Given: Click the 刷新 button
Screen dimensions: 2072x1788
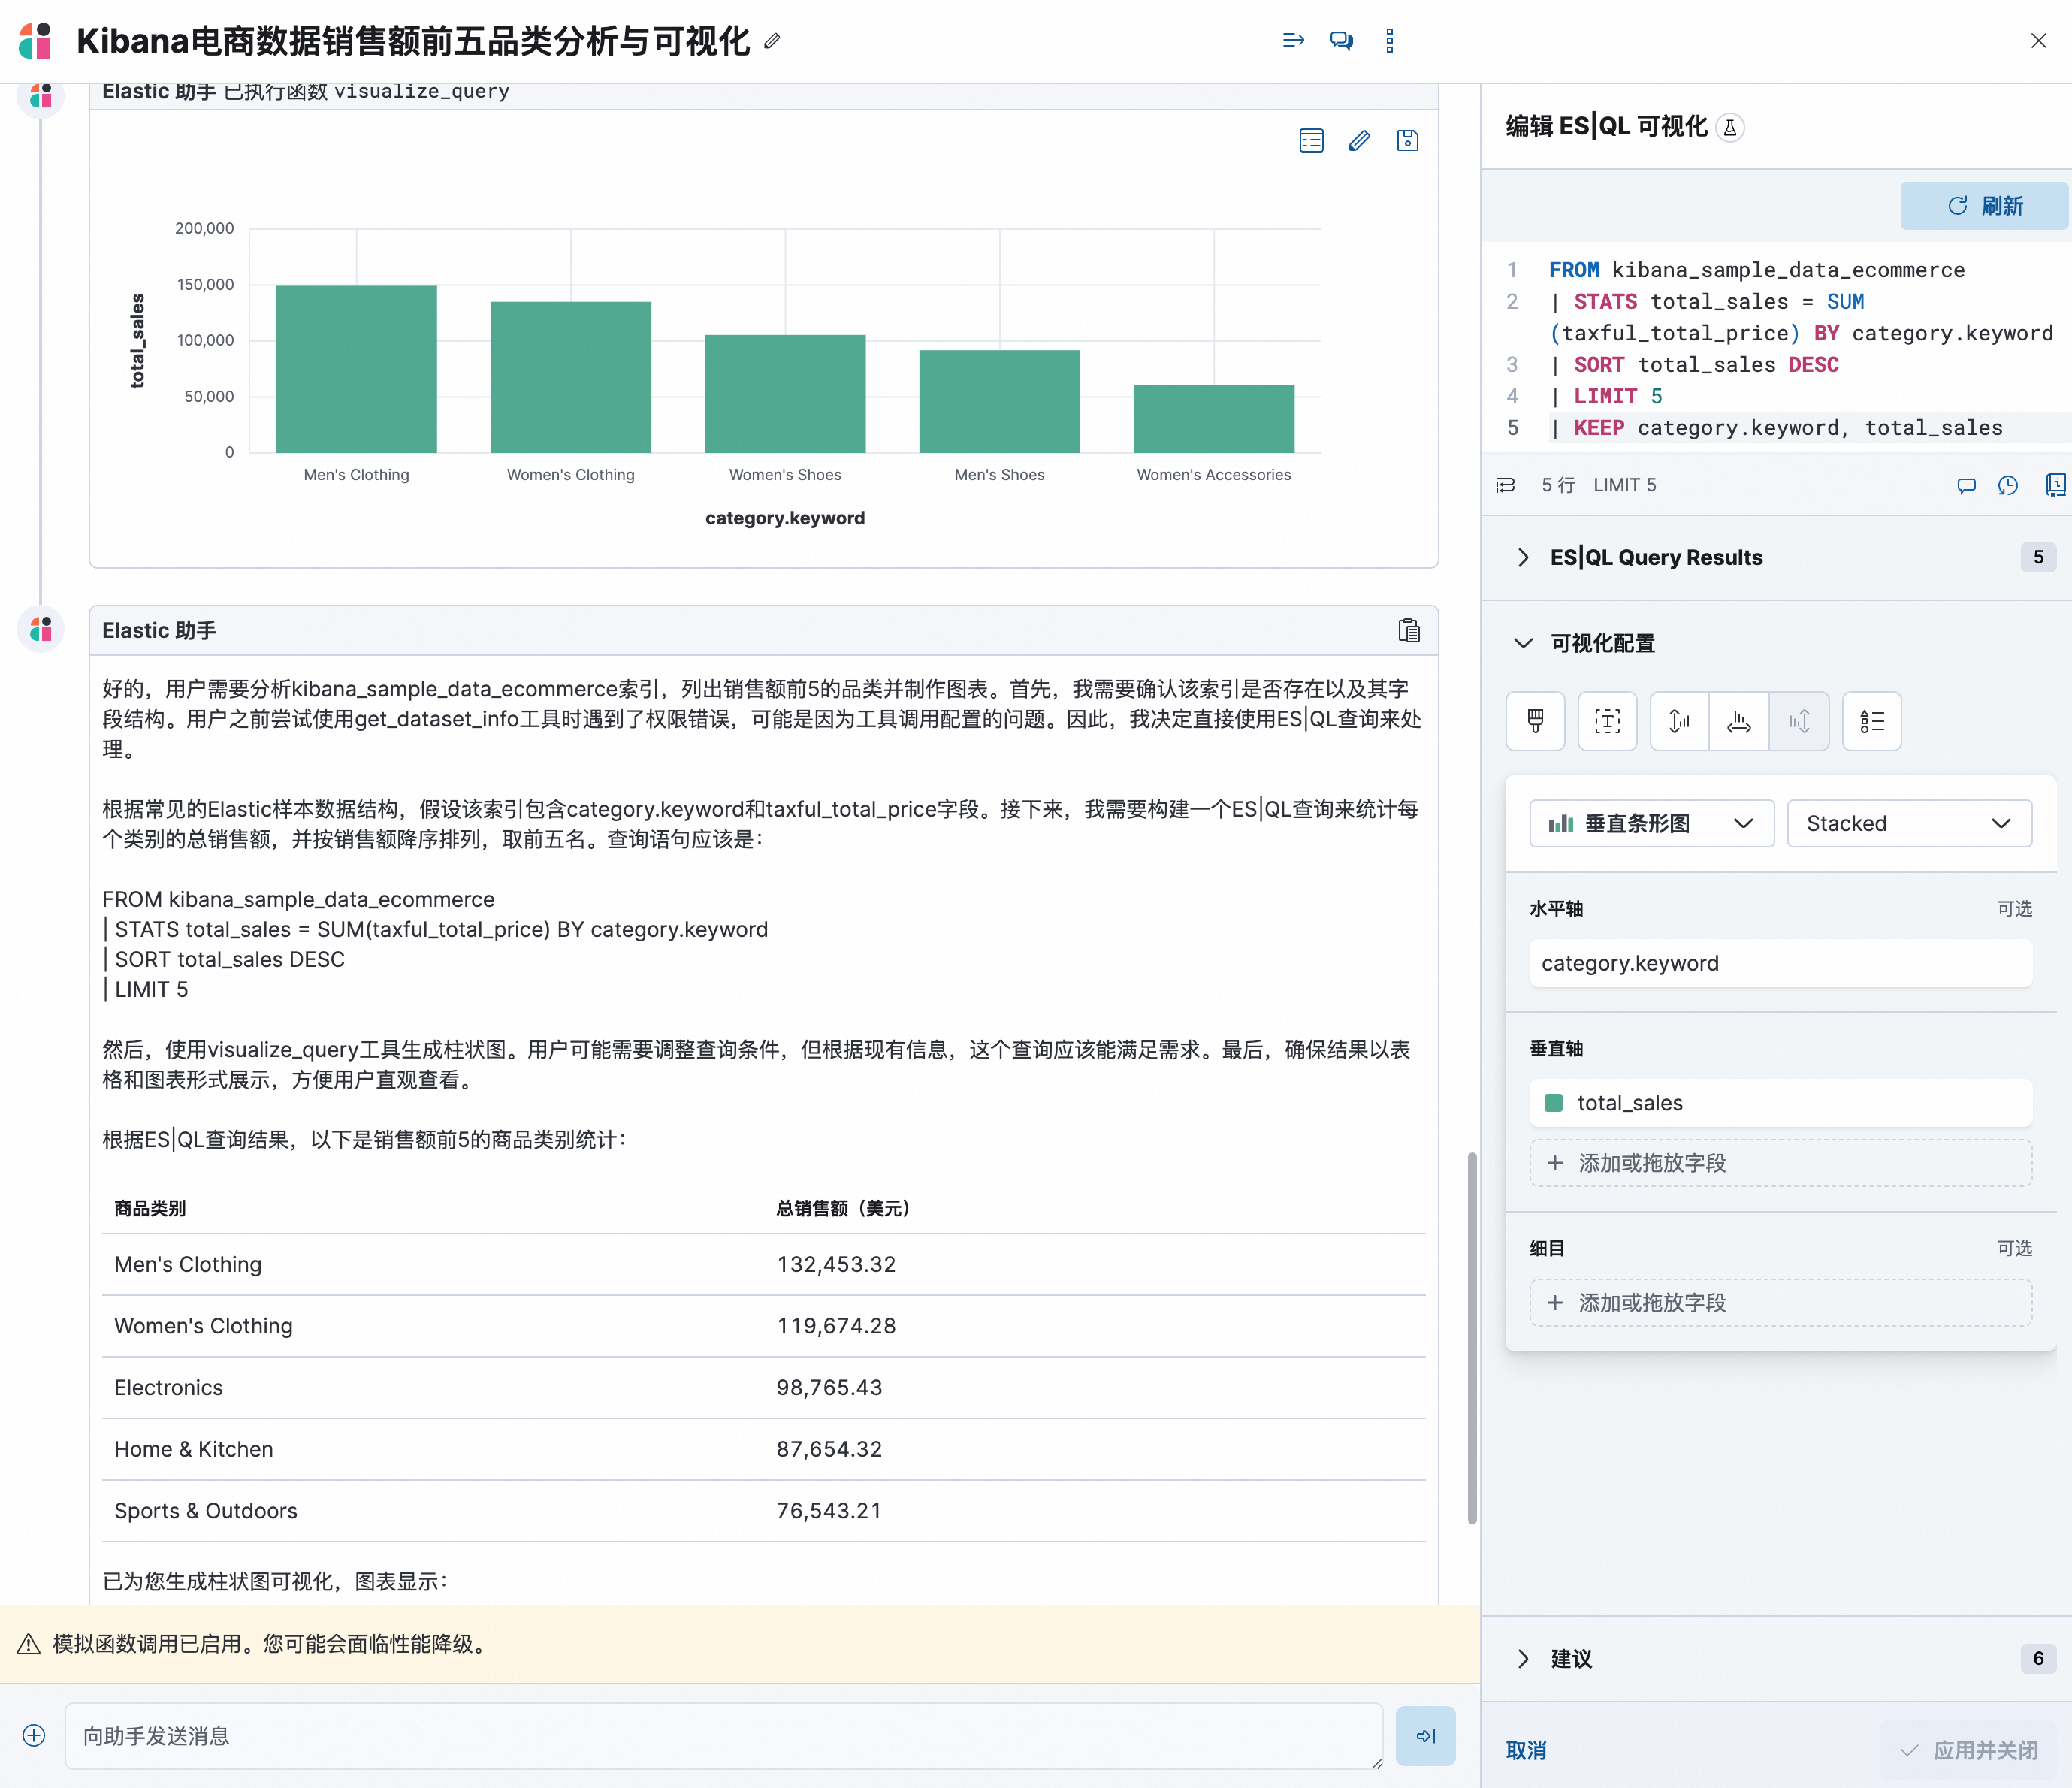Looking at the screenshot, I should point(1984,206).
